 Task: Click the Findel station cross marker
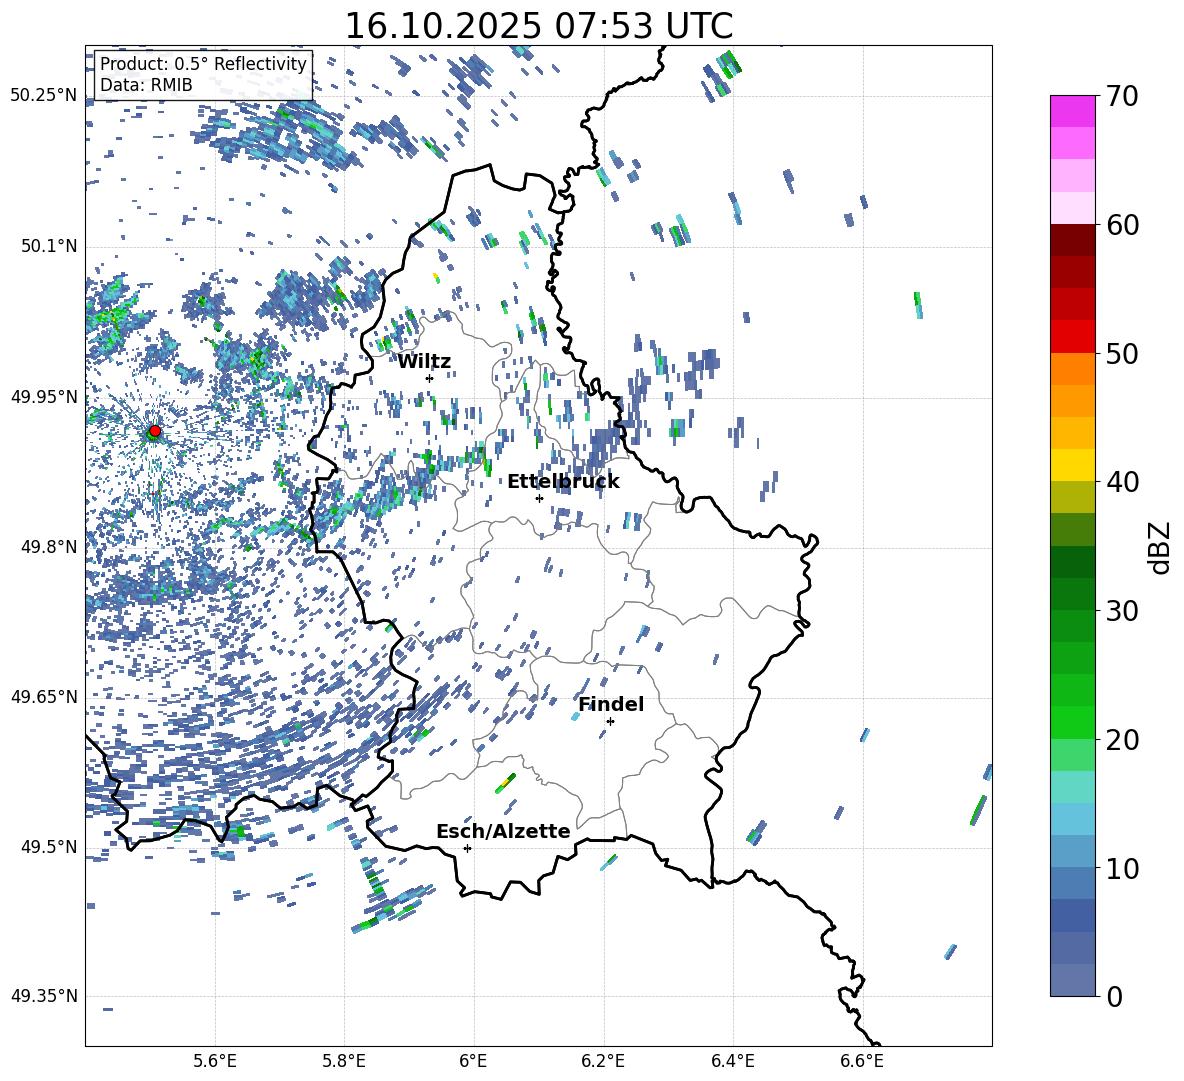click(x=610, y=721)
